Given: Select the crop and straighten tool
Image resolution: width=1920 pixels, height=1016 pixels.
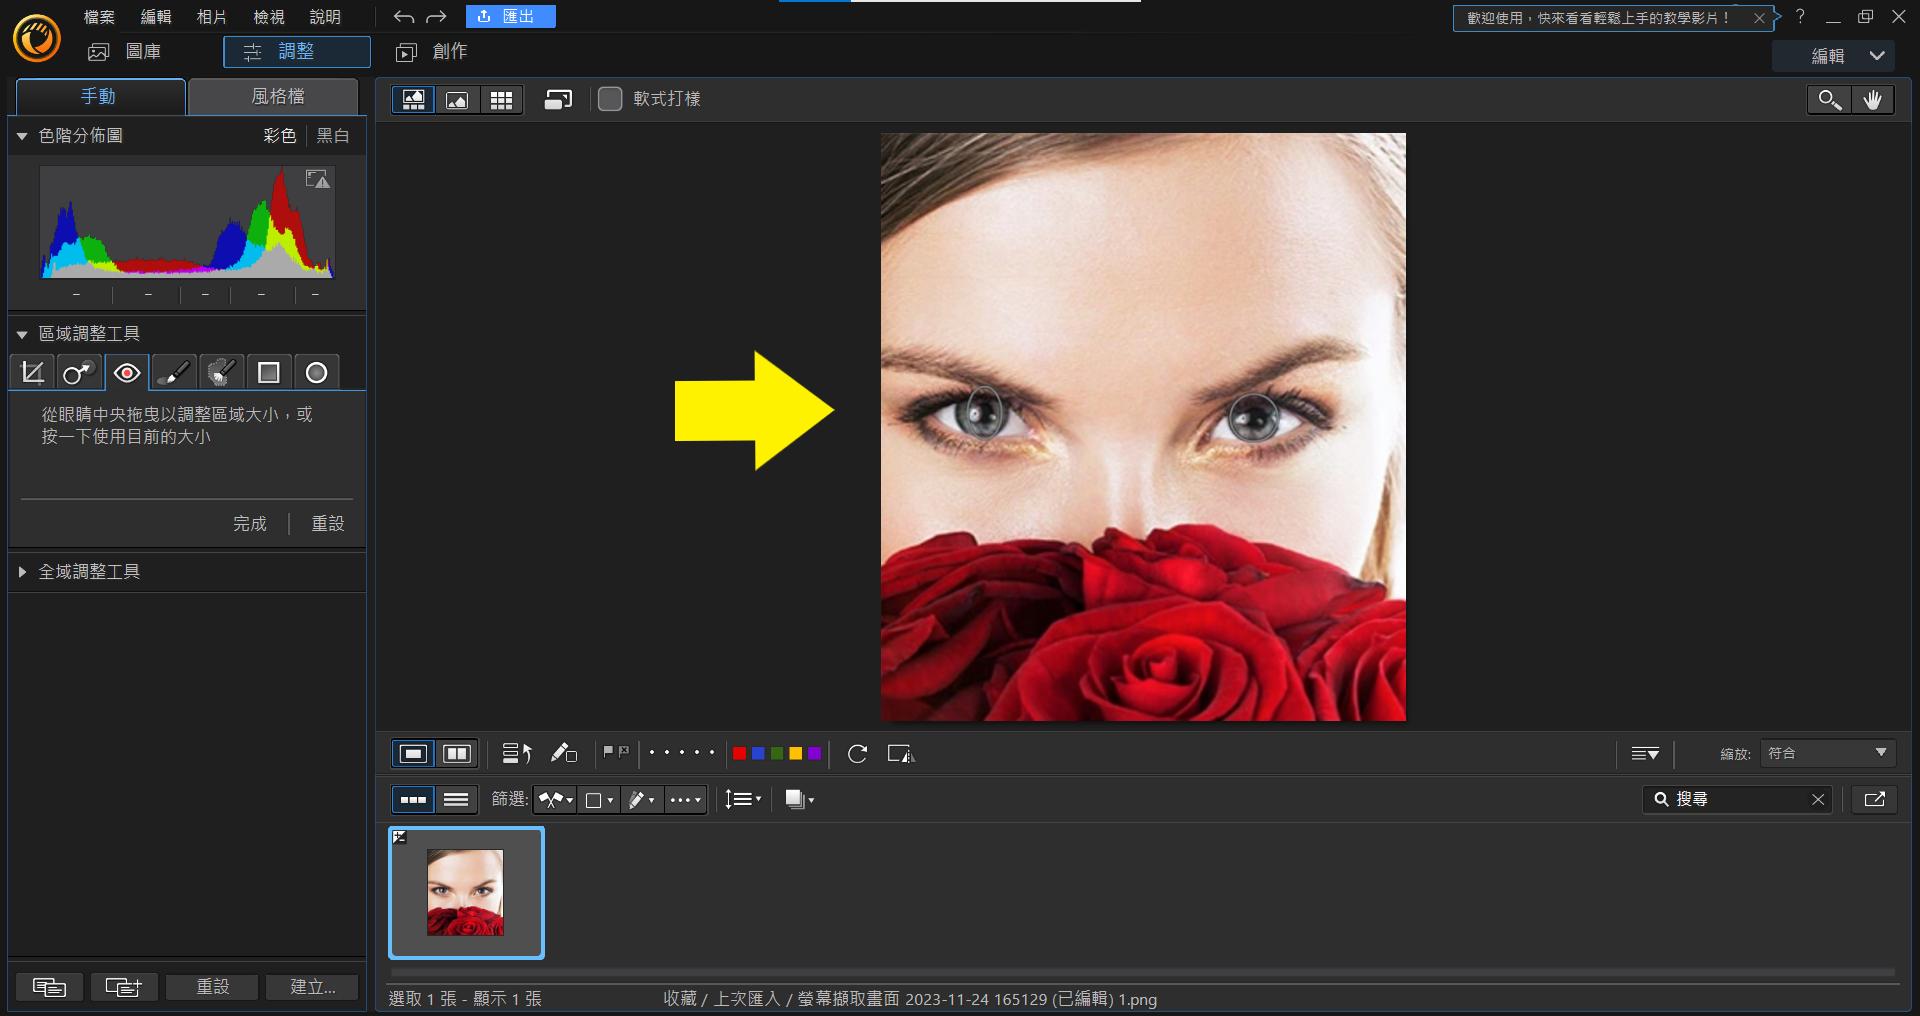Looking at the screenshot, I should tap(32, 373).
